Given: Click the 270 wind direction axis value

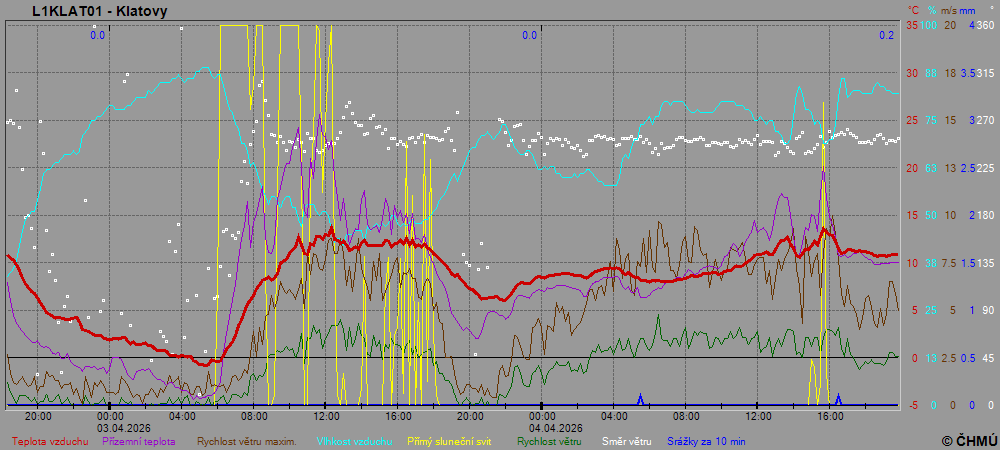Looking at the screenshot, I should (985, 120).
